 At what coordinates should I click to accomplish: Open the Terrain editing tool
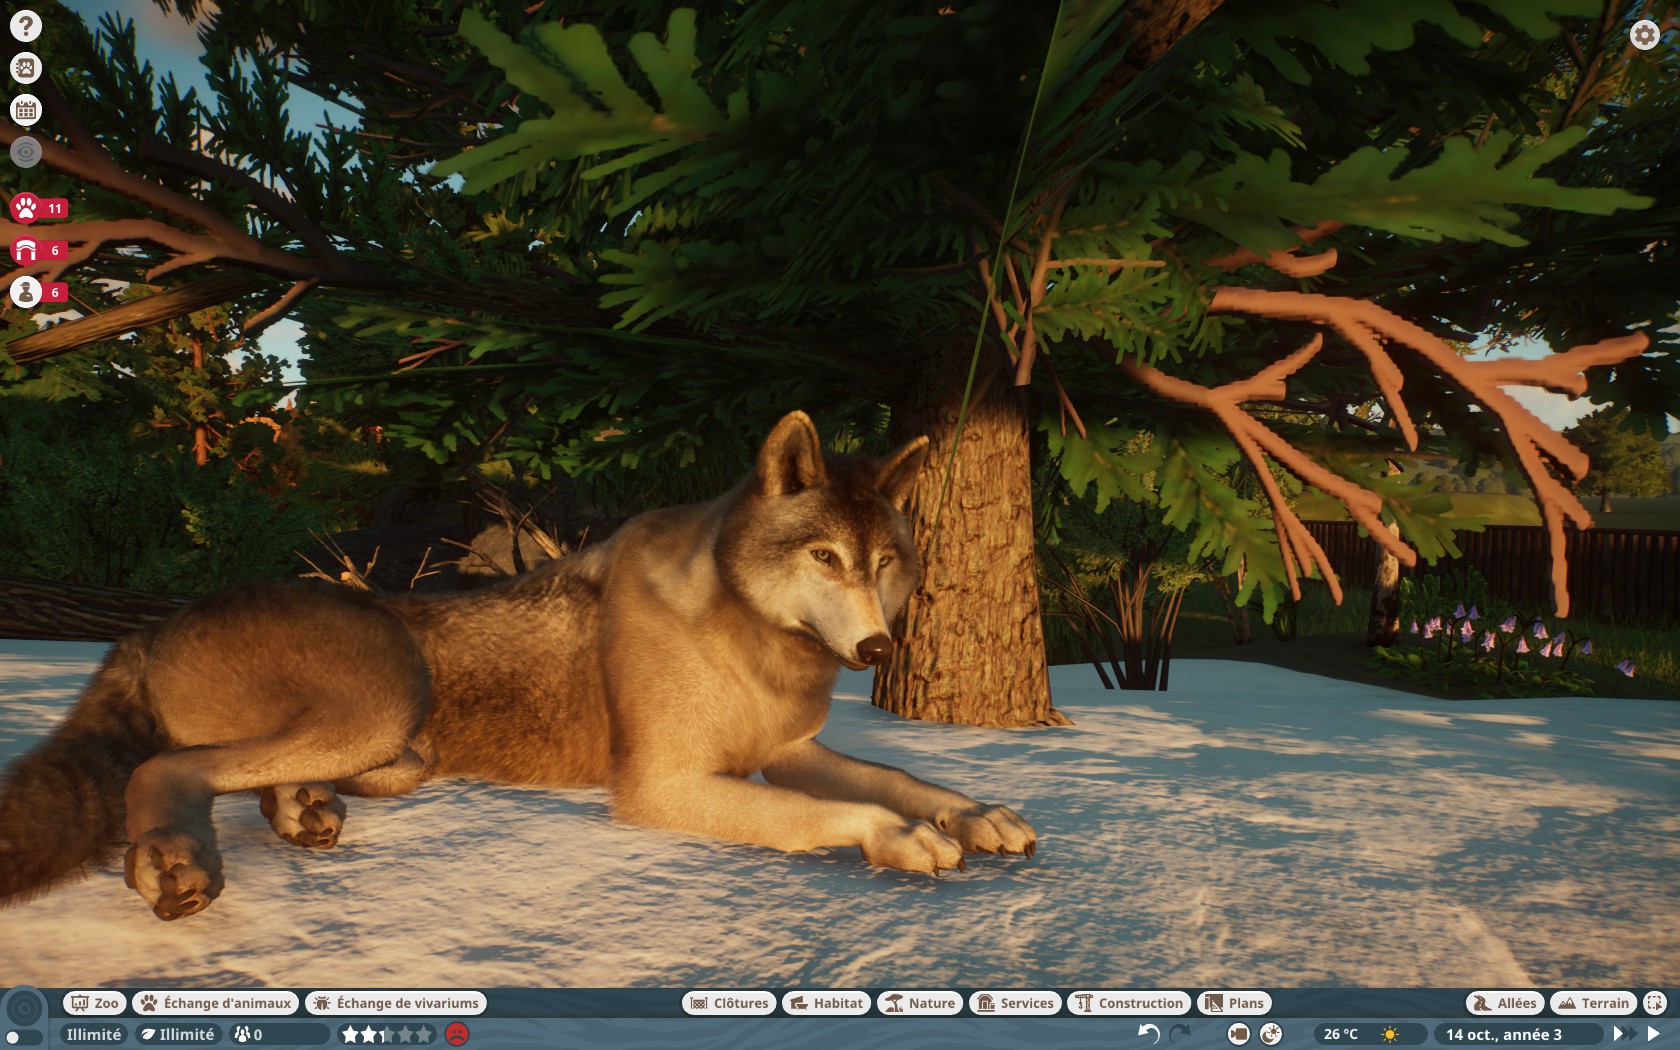1594,1003
